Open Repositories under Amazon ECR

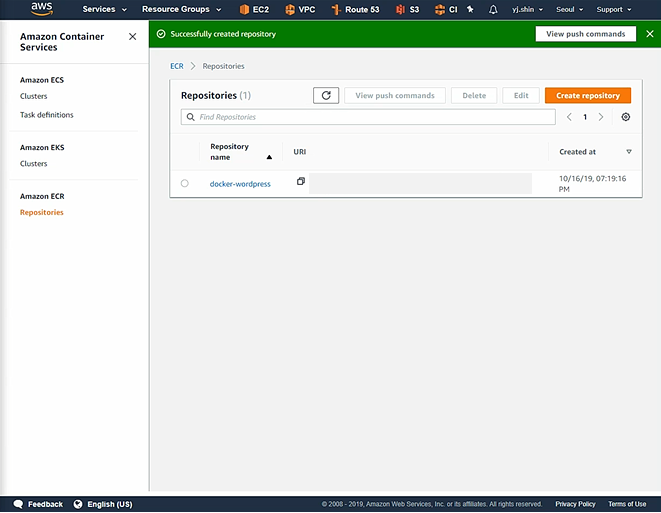[x=41, y=212]
